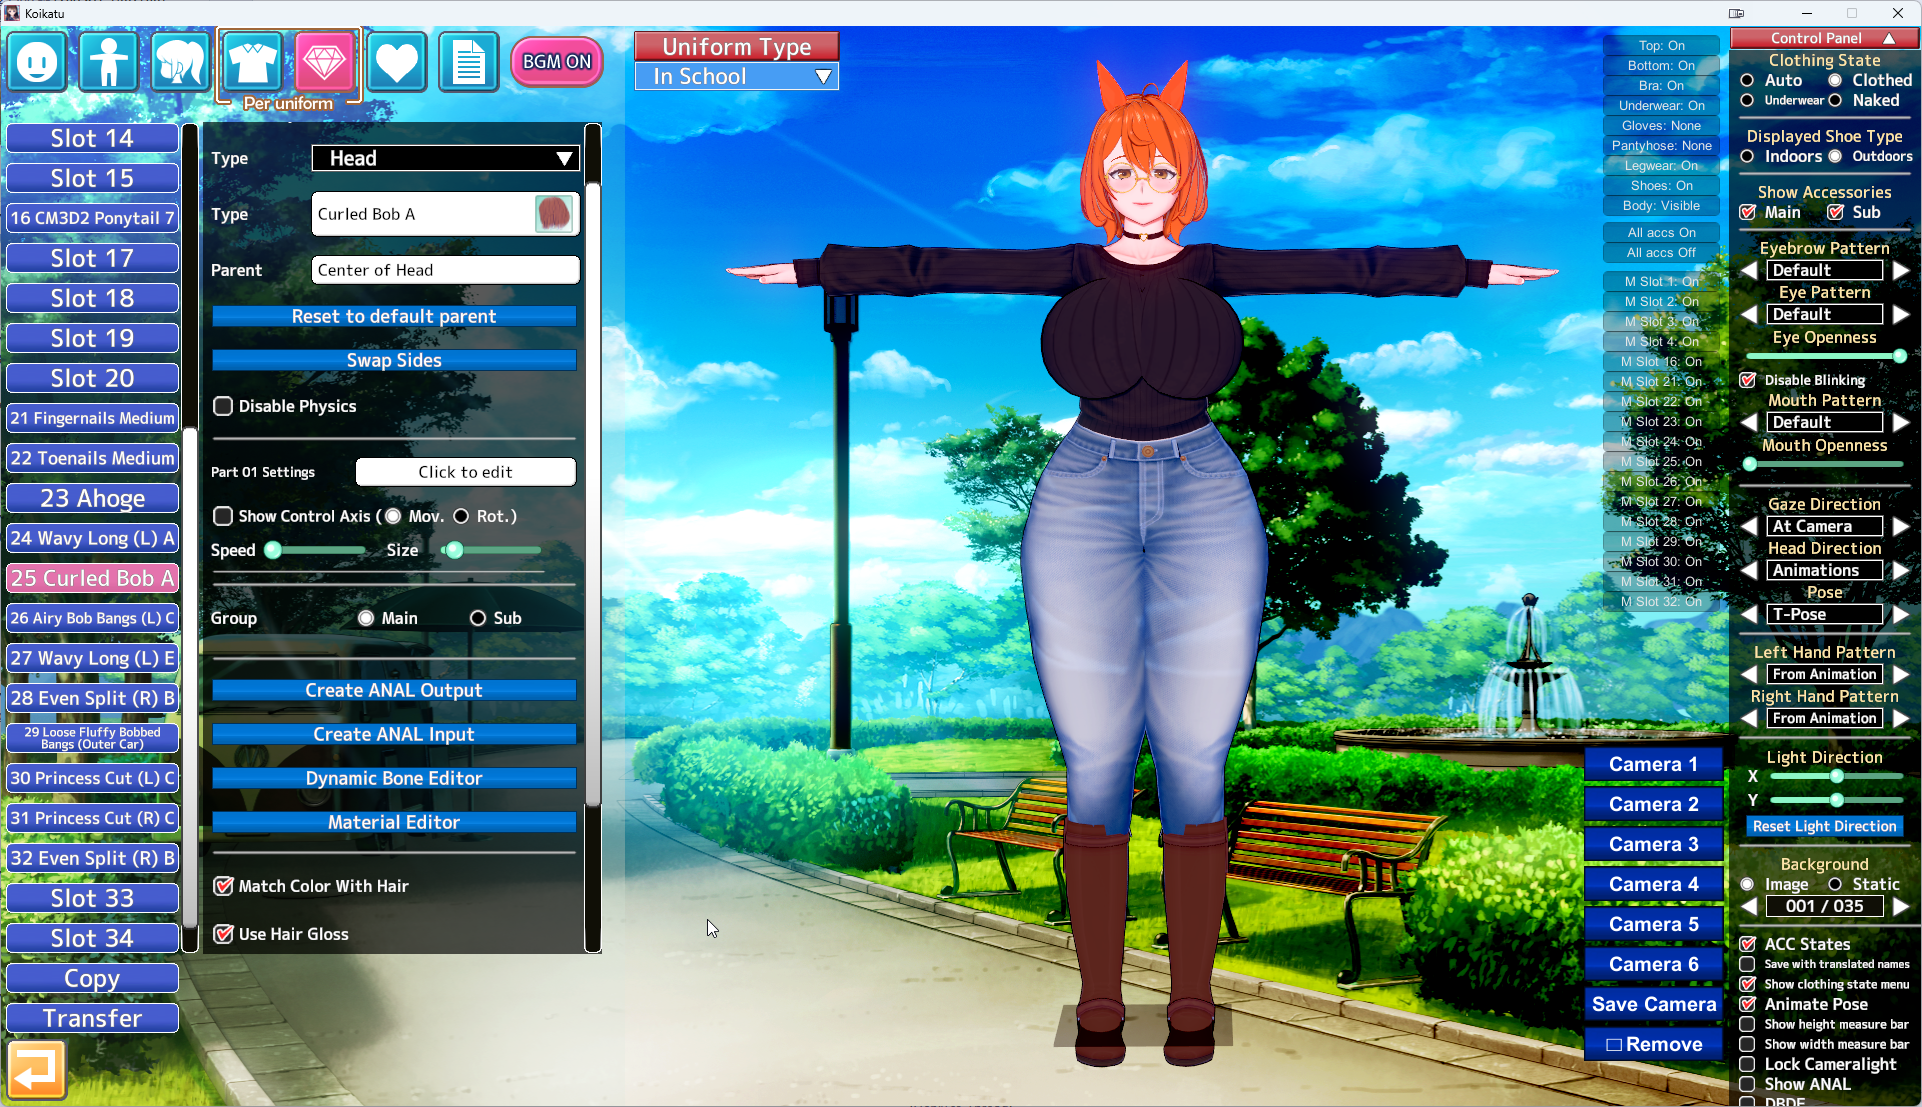Select accessory slot 23 Ahoge

click(x=92, y=498)
